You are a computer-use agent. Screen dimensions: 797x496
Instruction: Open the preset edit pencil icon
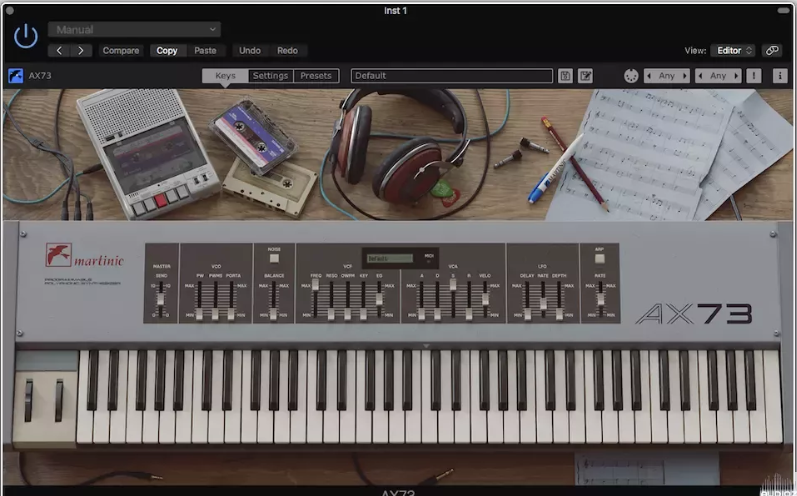click(x=586, y=76)
